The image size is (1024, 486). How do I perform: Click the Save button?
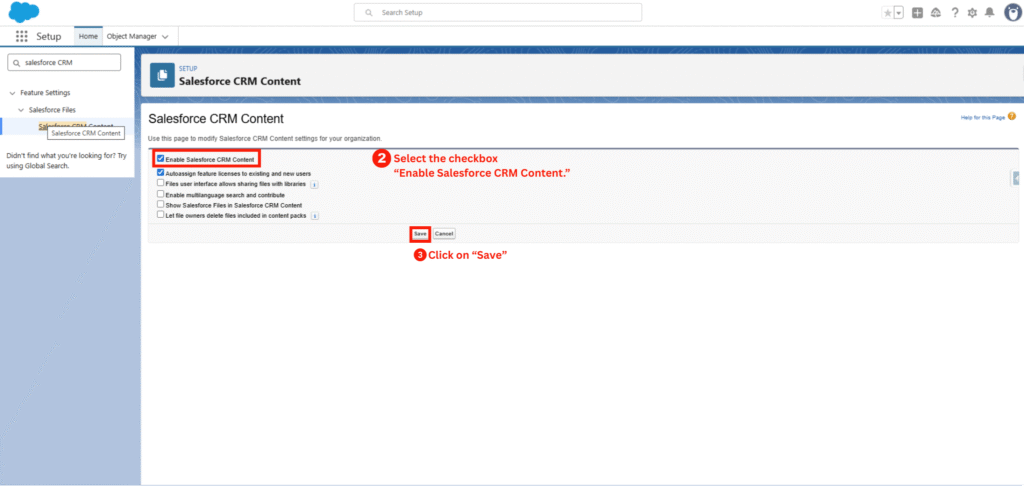(x=420, y=234)
